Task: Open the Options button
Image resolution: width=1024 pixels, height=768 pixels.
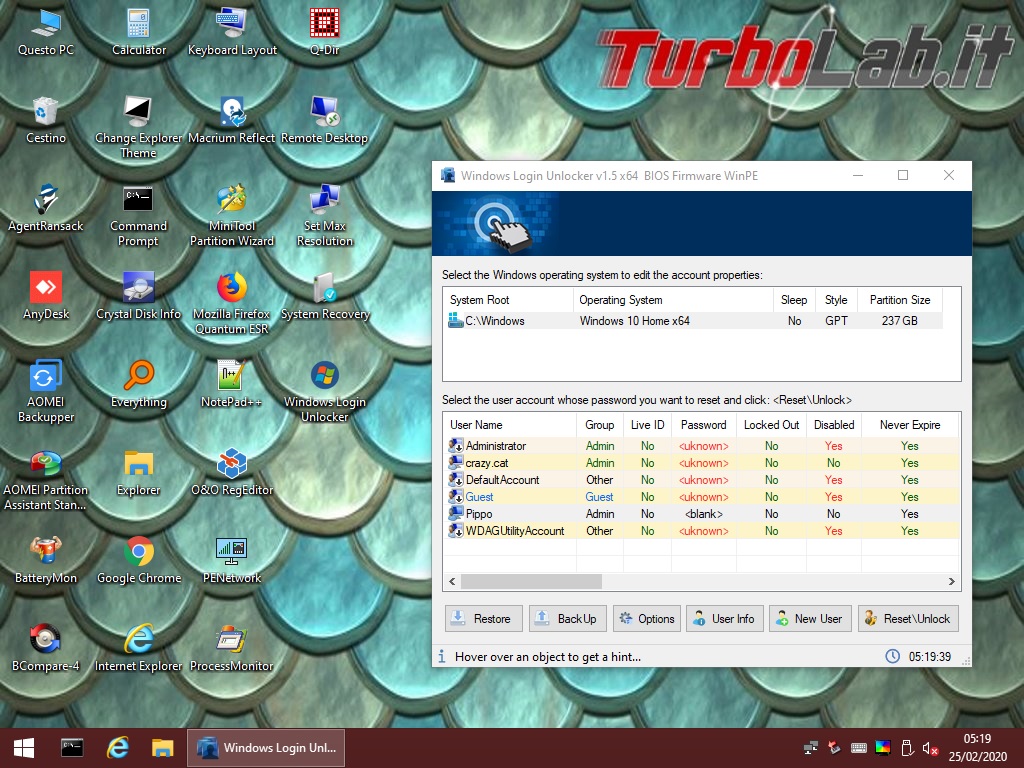Action: click(647, 618)
